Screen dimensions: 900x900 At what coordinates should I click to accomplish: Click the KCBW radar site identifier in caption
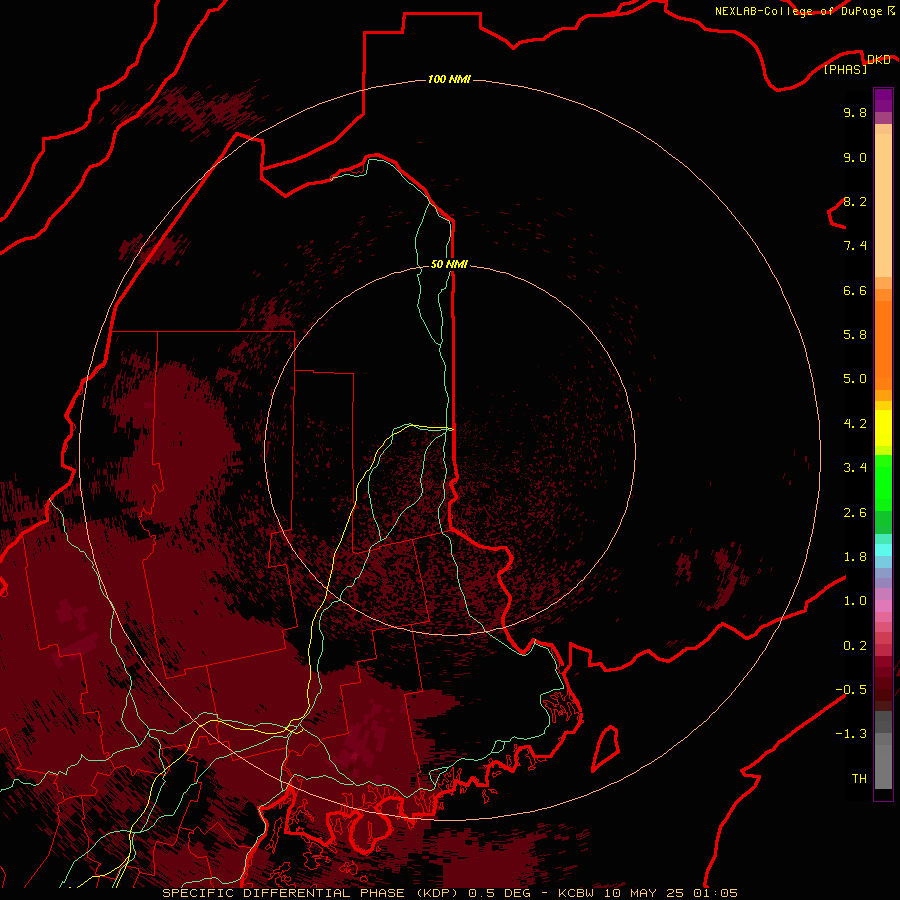576,893
